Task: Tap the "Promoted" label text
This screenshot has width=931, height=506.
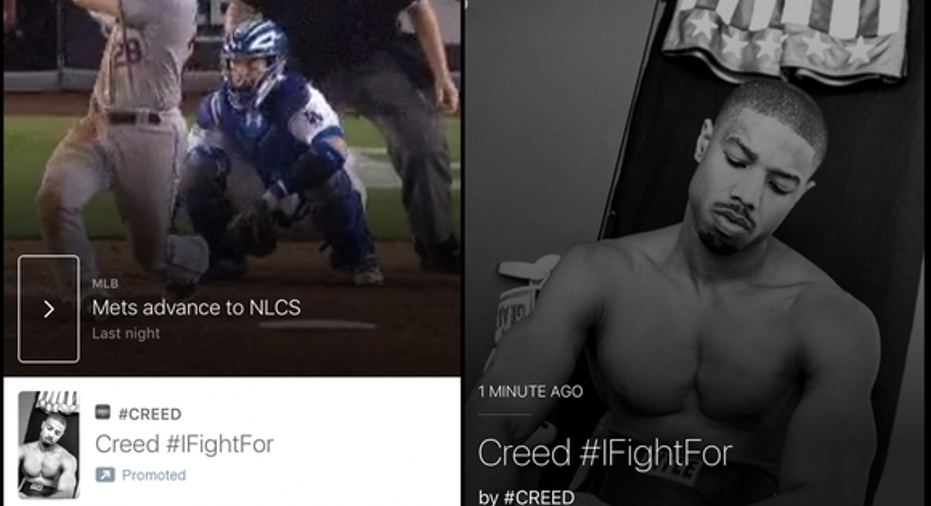Action: (x=154, y=475)
